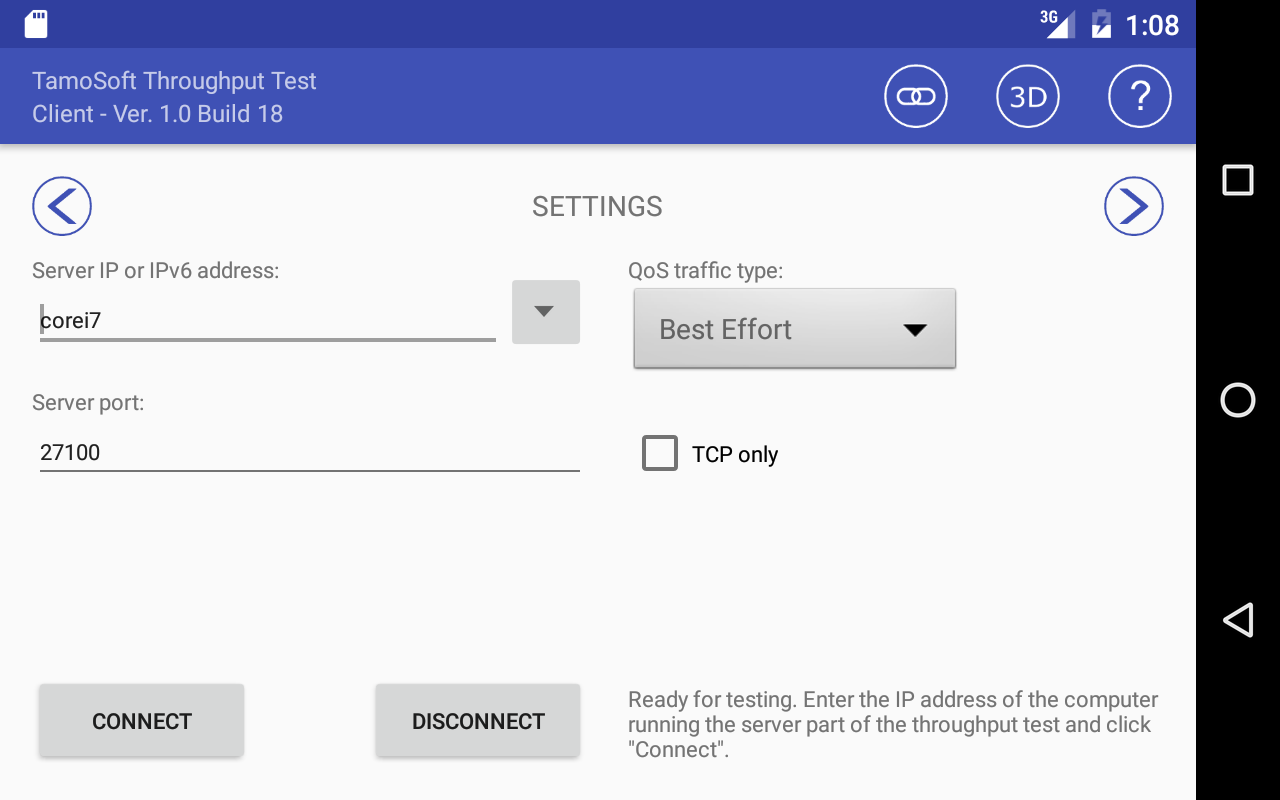The width and height of the screenshot is (1280, 800).
Task: Open help via question mark icon
Action: click(1140, 96)
